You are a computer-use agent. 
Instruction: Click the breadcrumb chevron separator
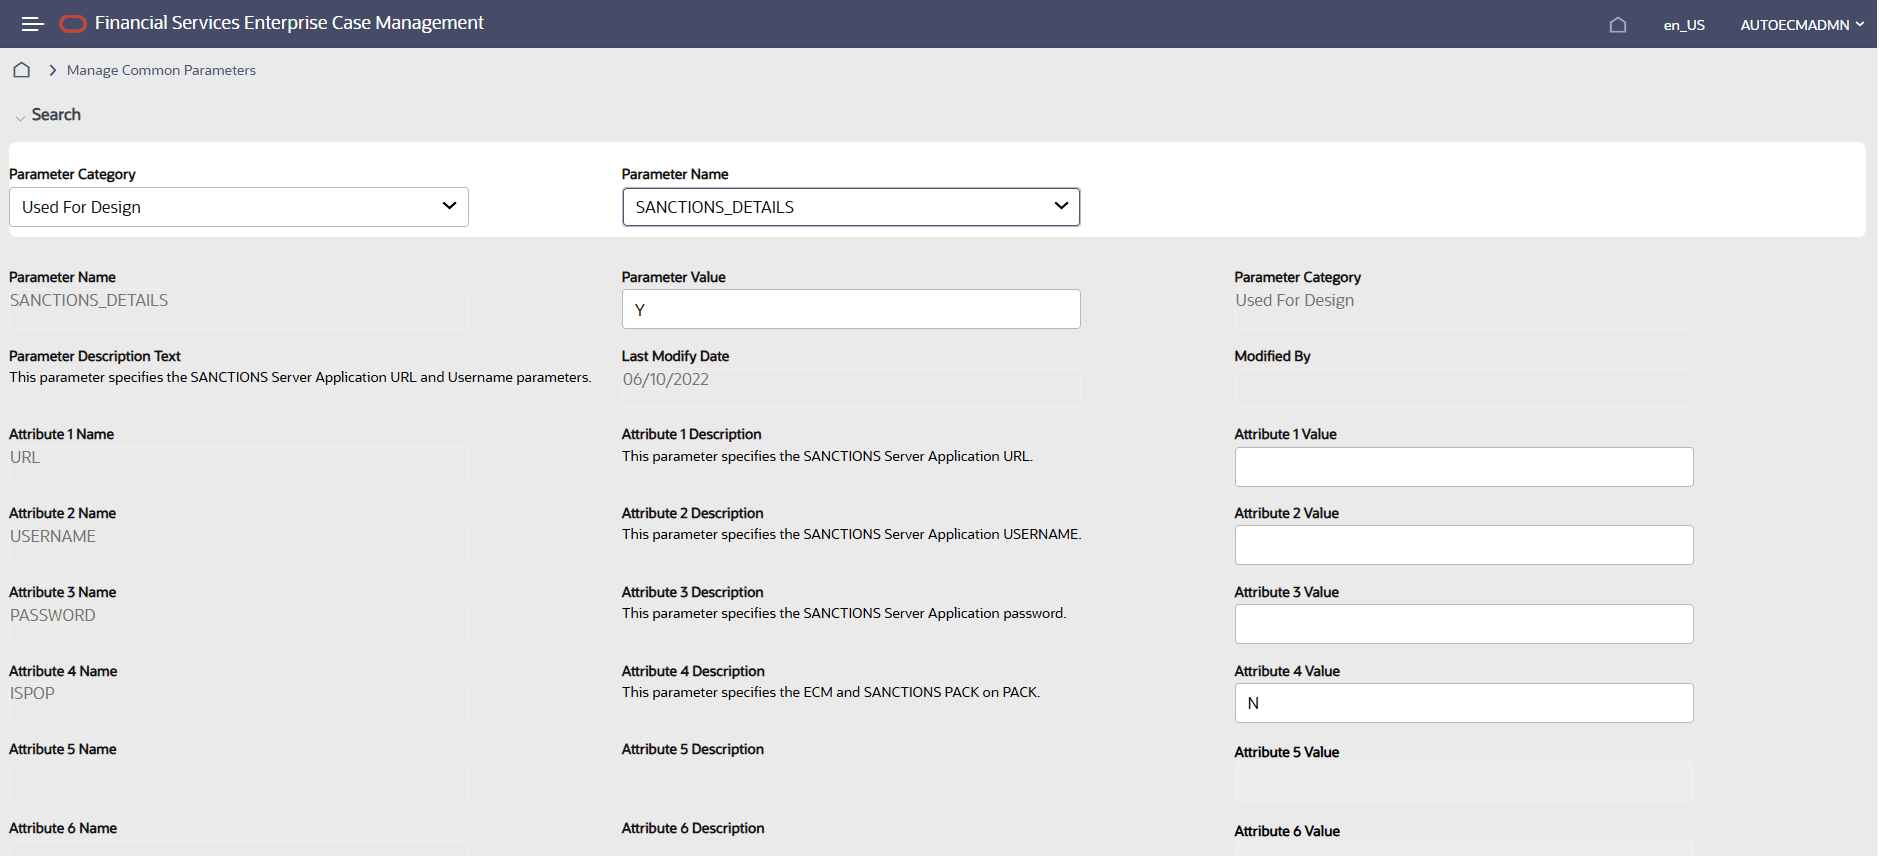click(52, 70)
